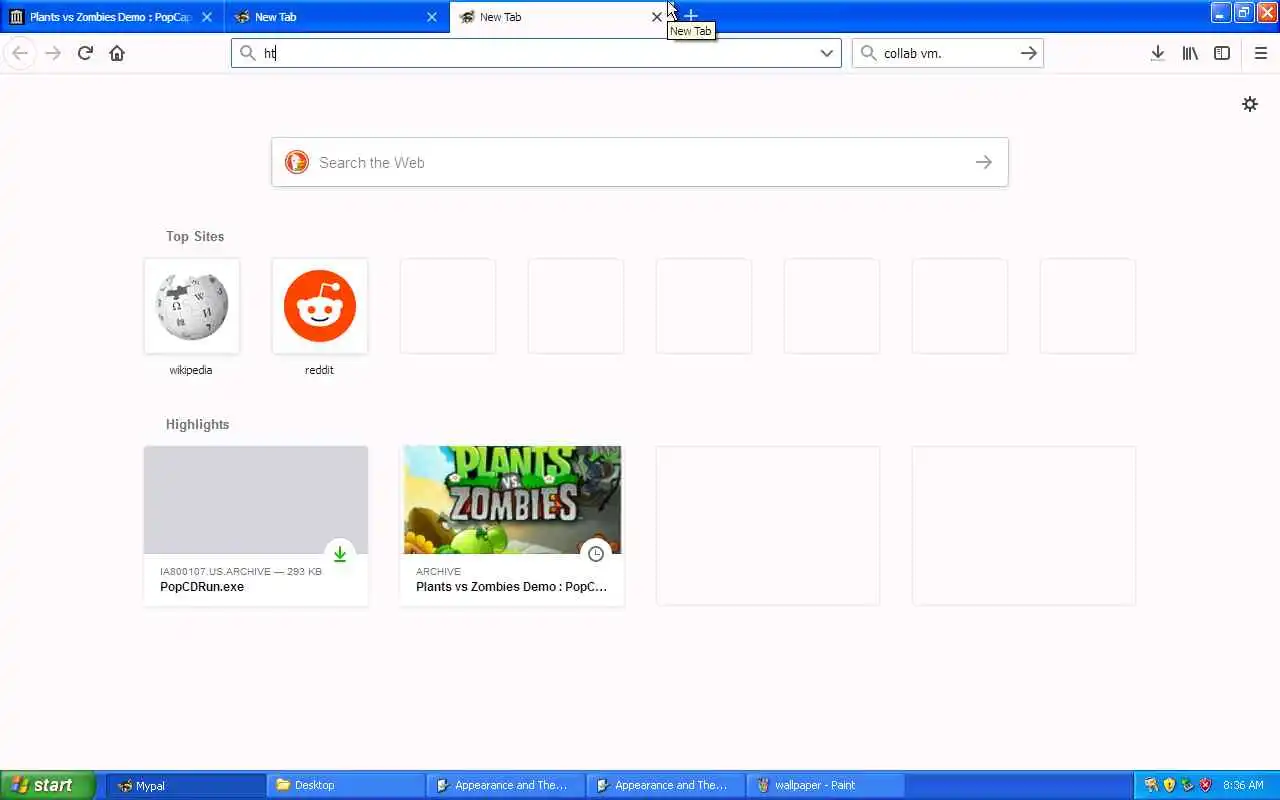
Task: Click the 'collab vm.' search field
Action: click(948, 53)
